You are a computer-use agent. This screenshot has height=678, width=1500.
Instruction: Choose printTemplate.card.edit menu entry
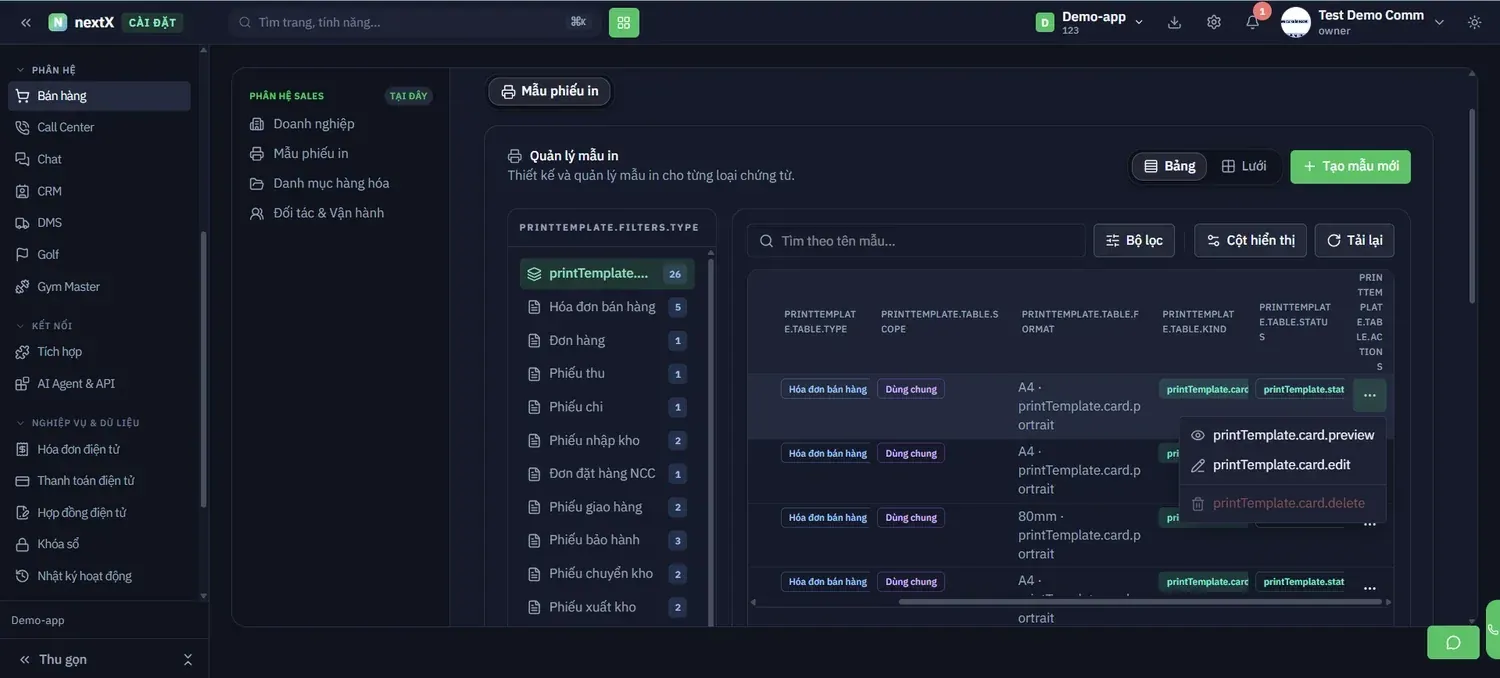[x=1283, y=465]
